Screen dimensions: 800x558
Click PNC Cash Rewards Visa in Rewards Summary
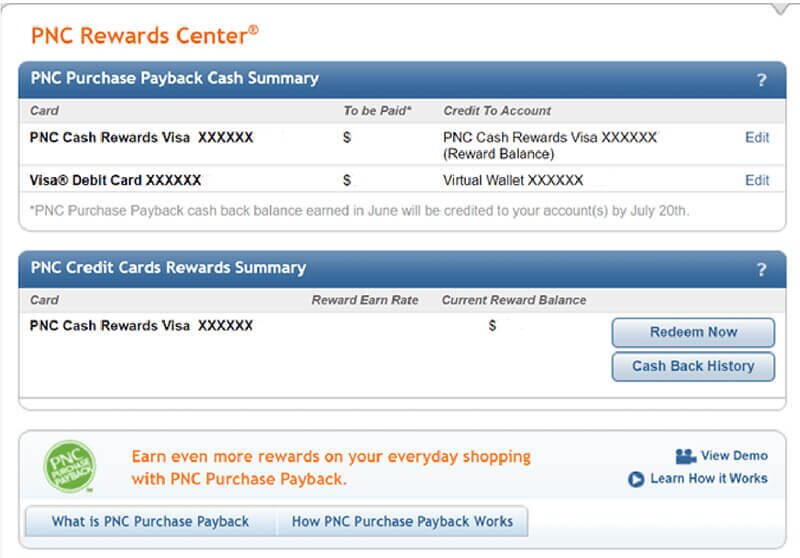point(141,325)
